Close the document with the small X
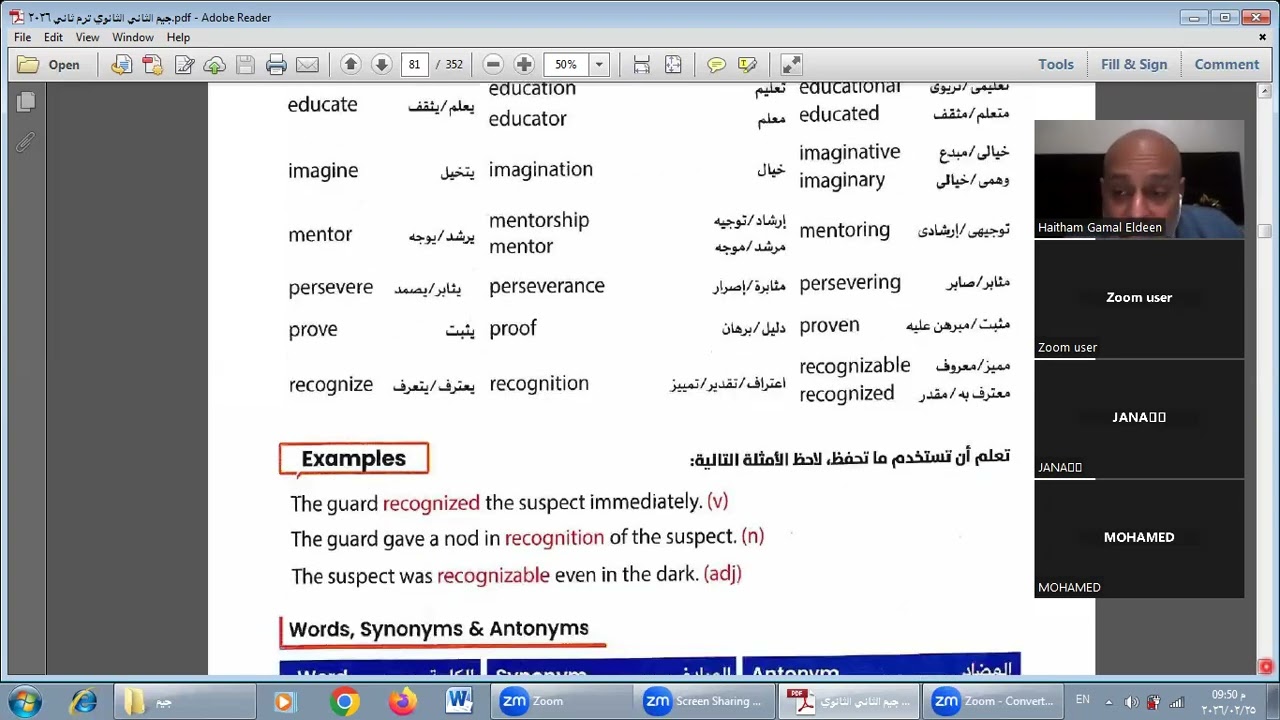 (1262, 37)
